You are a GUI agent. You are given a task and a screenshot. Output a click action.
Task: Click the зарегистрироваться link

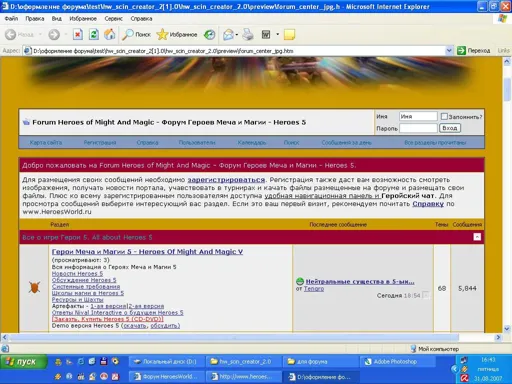(x=226, y=180)
